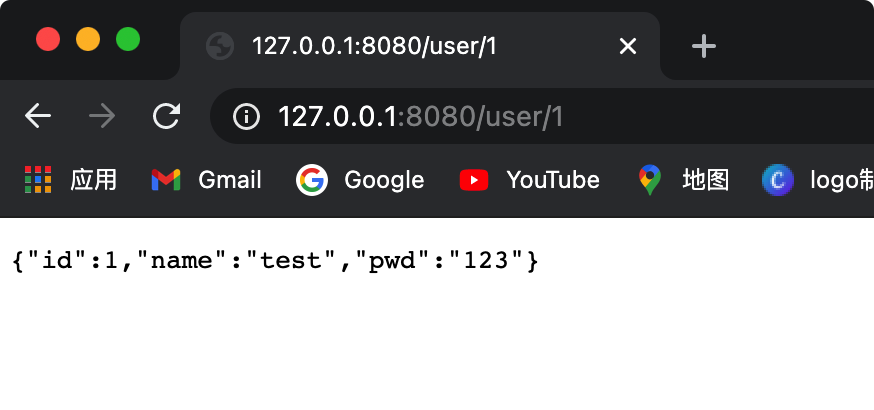Click the JSON response text on page
Viewport: 874px width, 410px height.
(276, 262)
